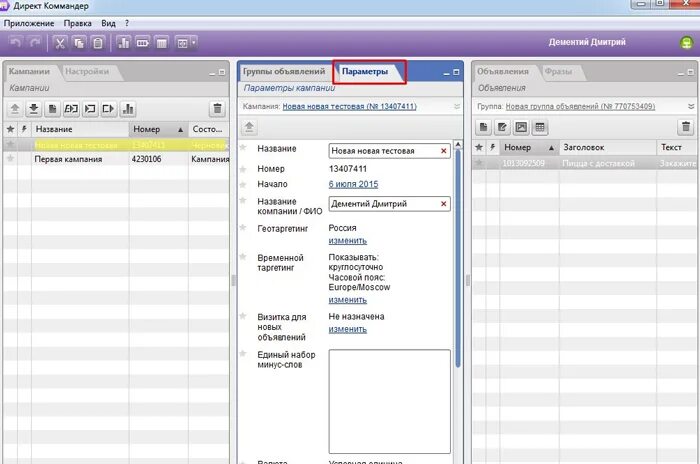This screenshot has width=700, height=464.
Task: Open the Новая группа объявлений (№ 770753409) link
Action: click(x=580, y=106)
